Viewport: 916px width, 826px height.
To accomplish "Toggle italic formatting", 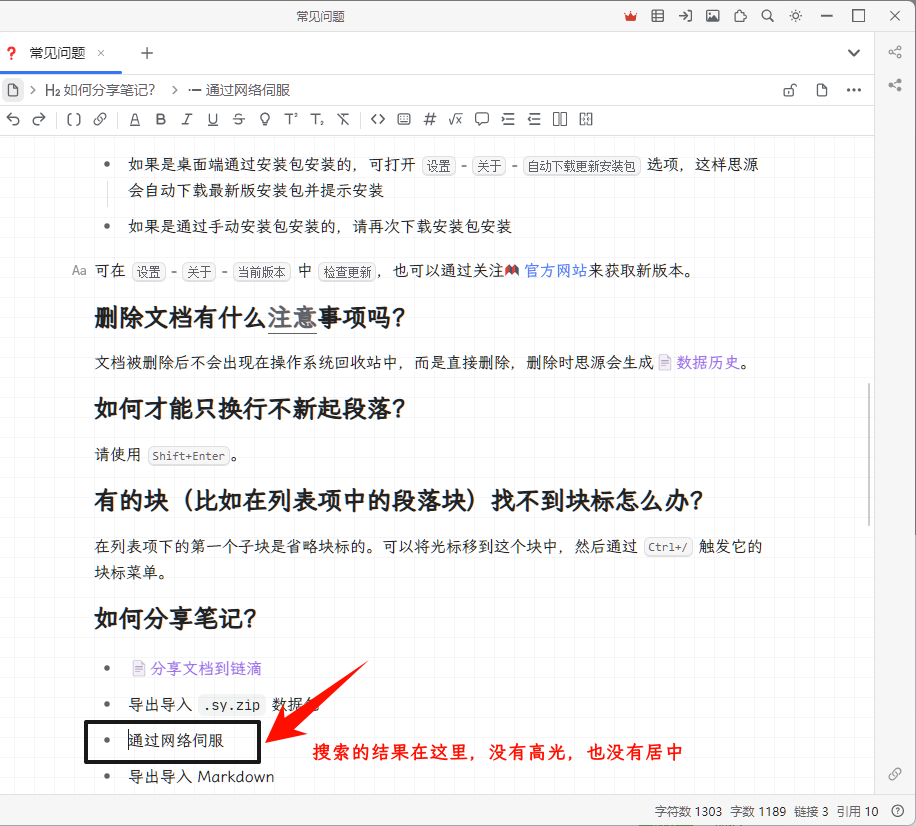I will pyautogui.click(x=187, y=120).
